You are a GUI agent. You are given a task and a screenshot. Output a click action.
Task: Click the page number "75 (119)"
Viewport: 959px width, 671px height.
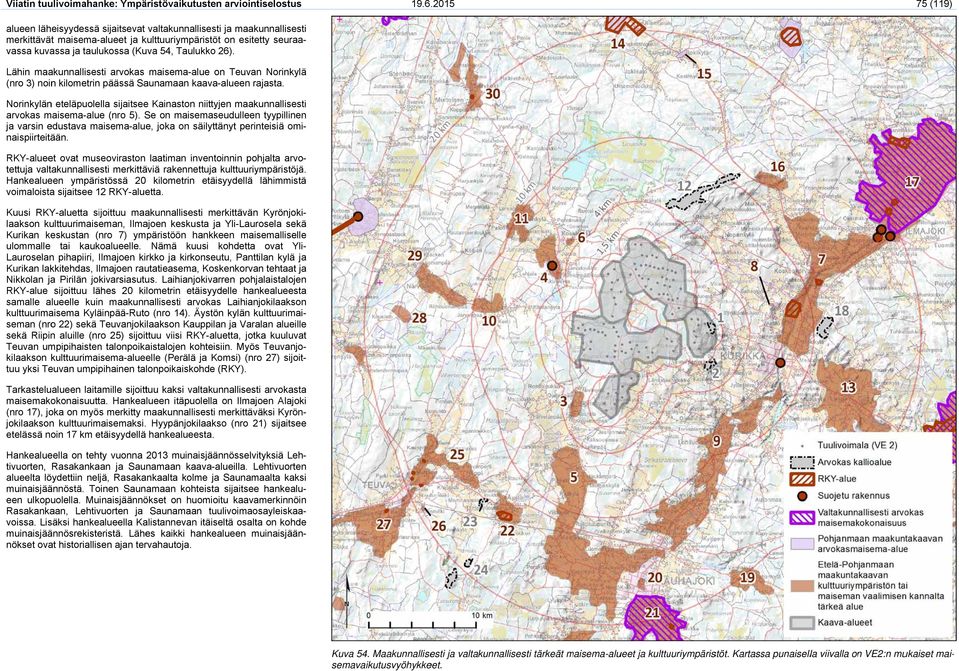pos(934,4)
